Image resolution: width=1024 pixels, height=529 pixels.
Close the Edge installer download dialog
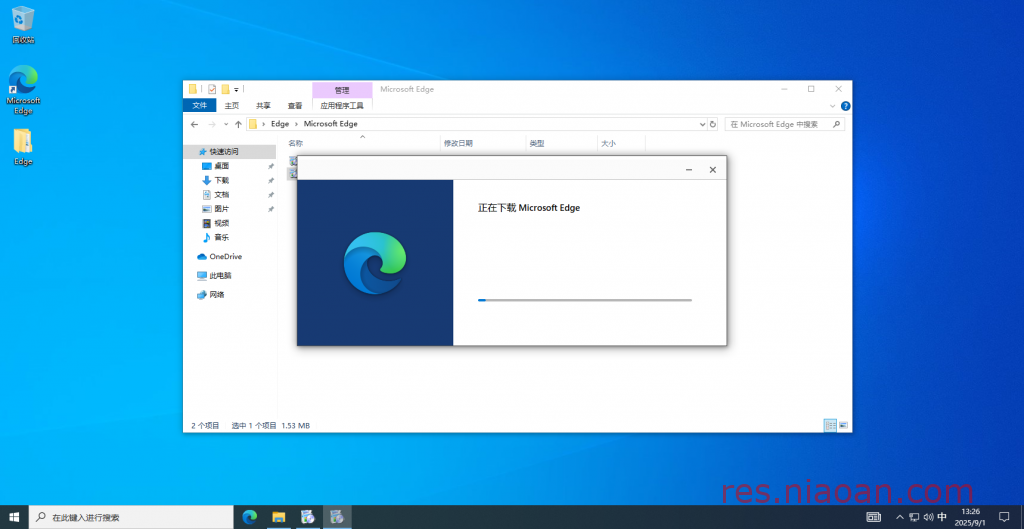[x=713, y=170]
